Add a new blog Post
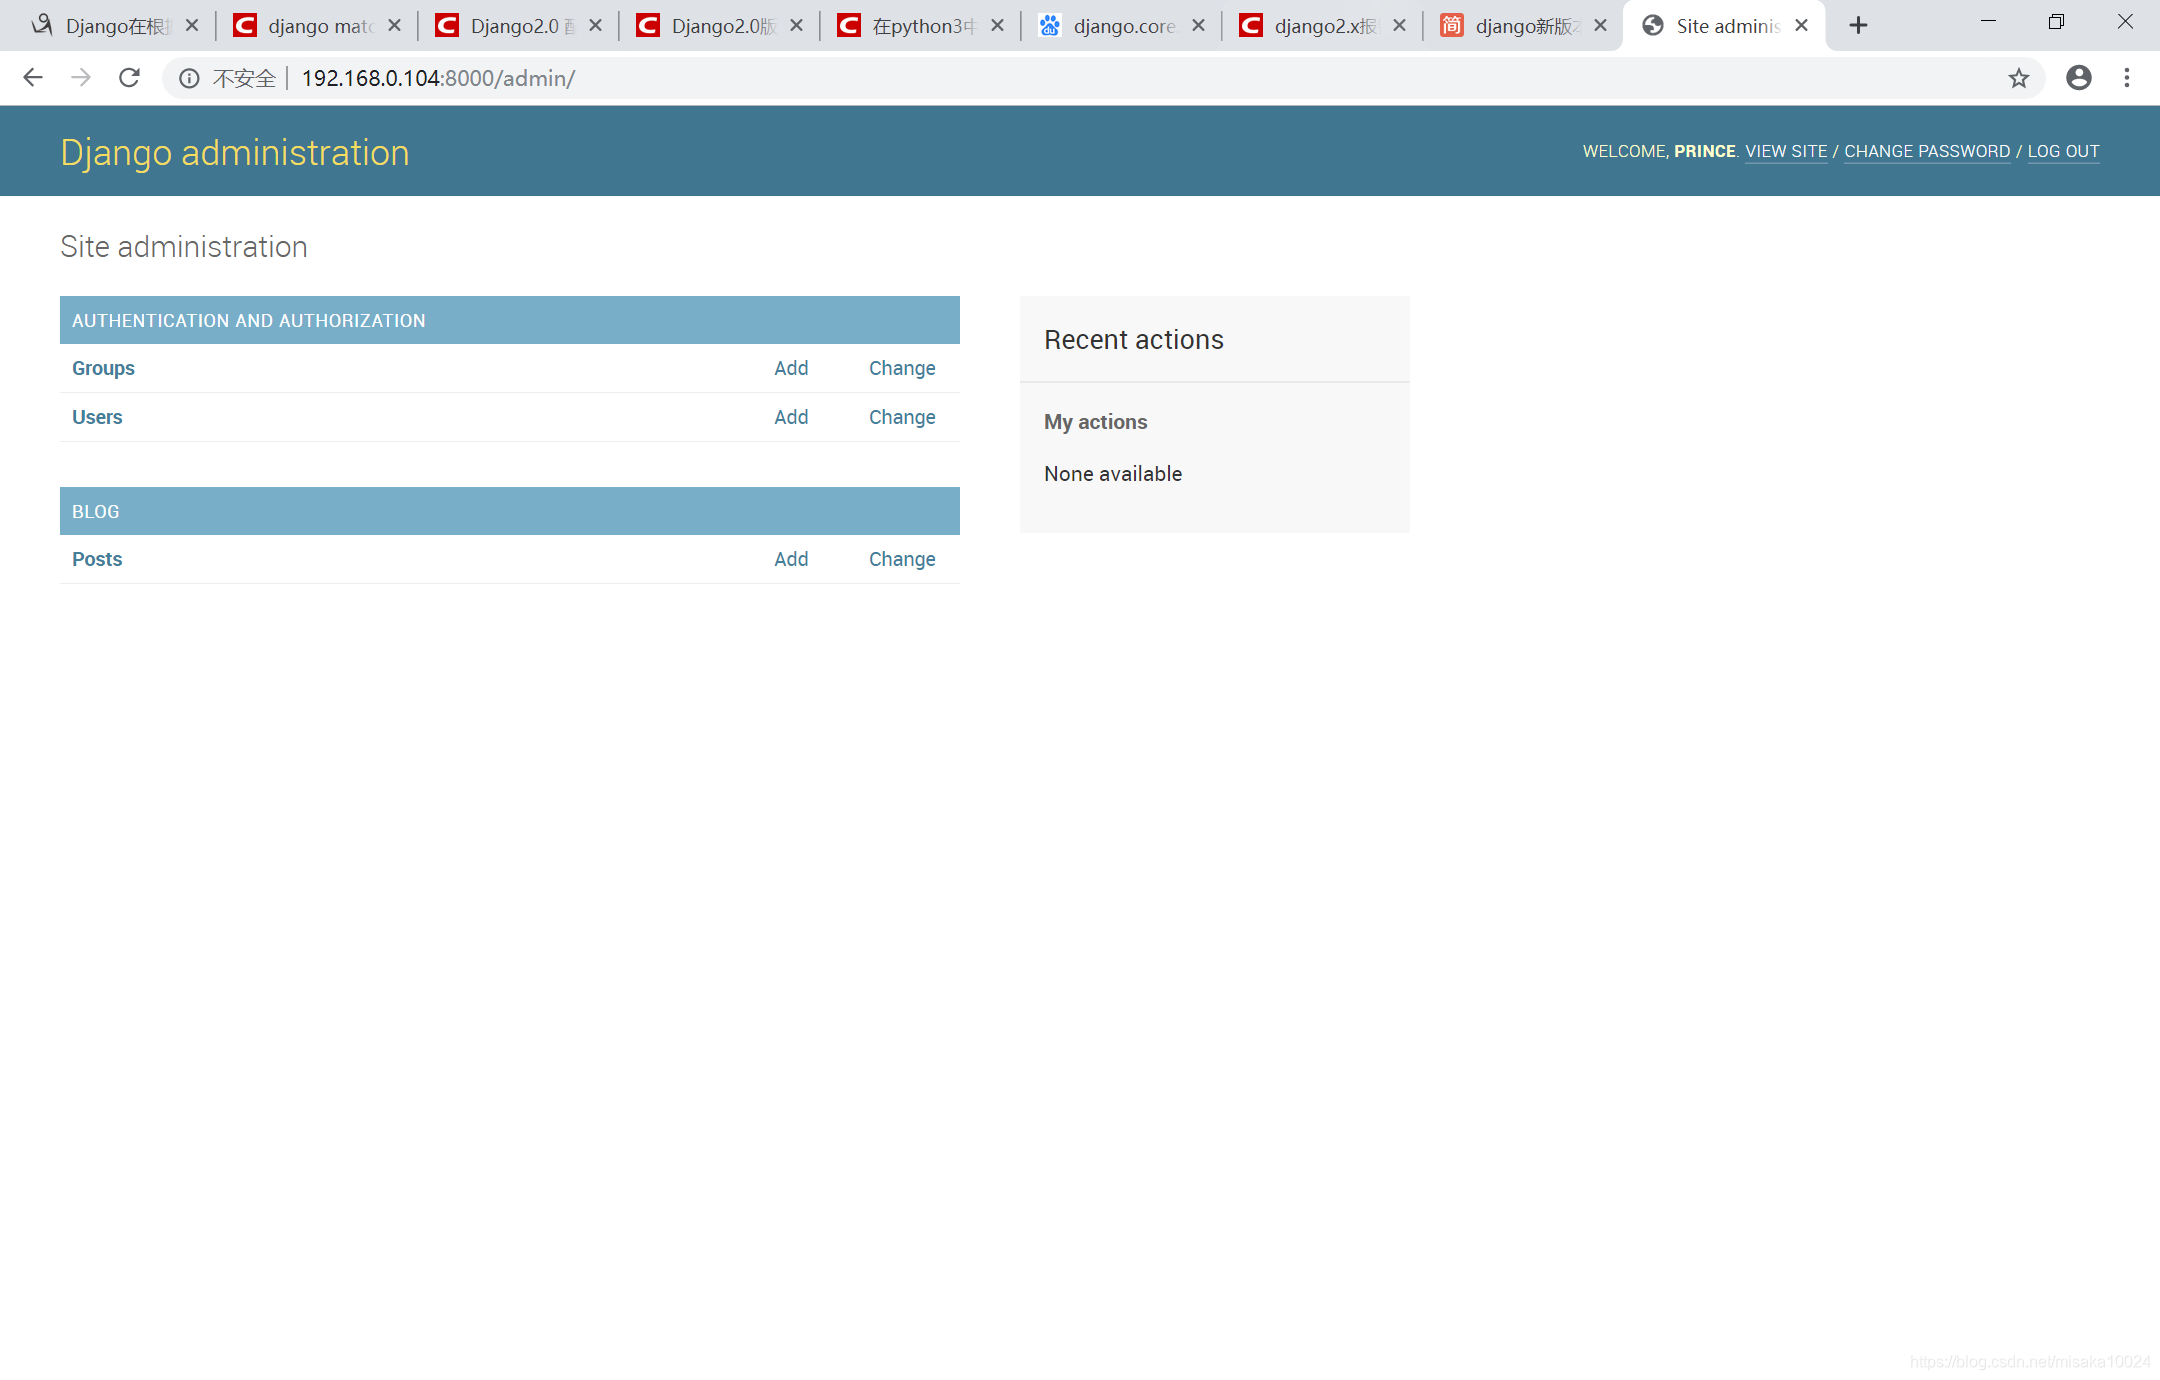This screenshot has height=1380, width=2160. [x=791, y=559]
